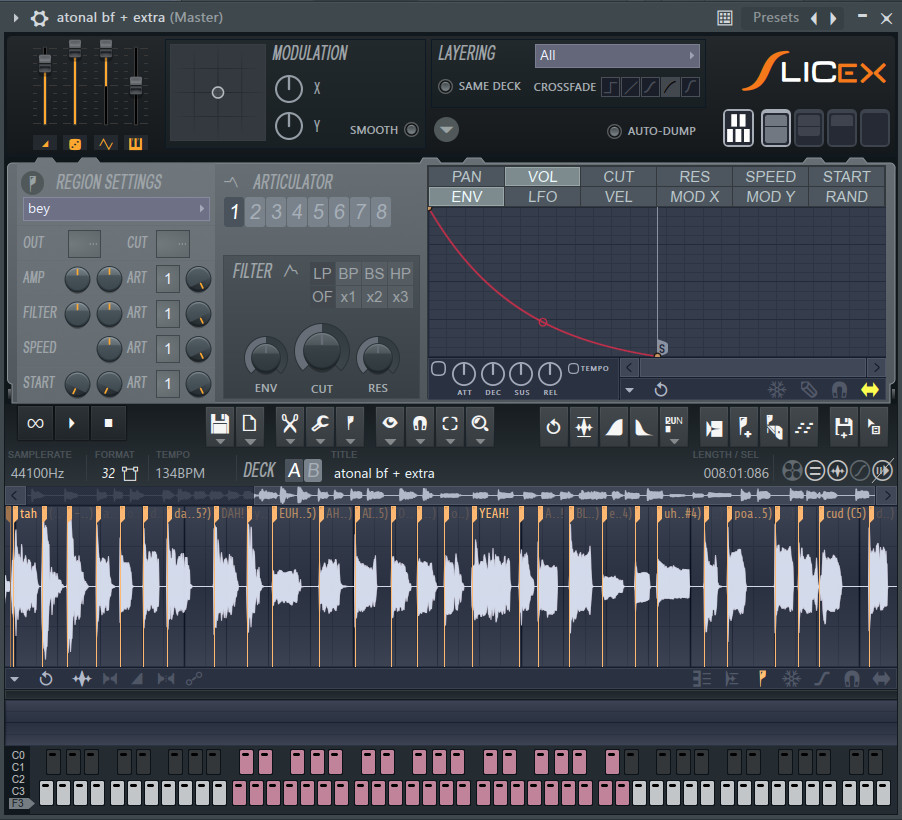Open the sample editing tools (wrench icon)

point(320,425)
